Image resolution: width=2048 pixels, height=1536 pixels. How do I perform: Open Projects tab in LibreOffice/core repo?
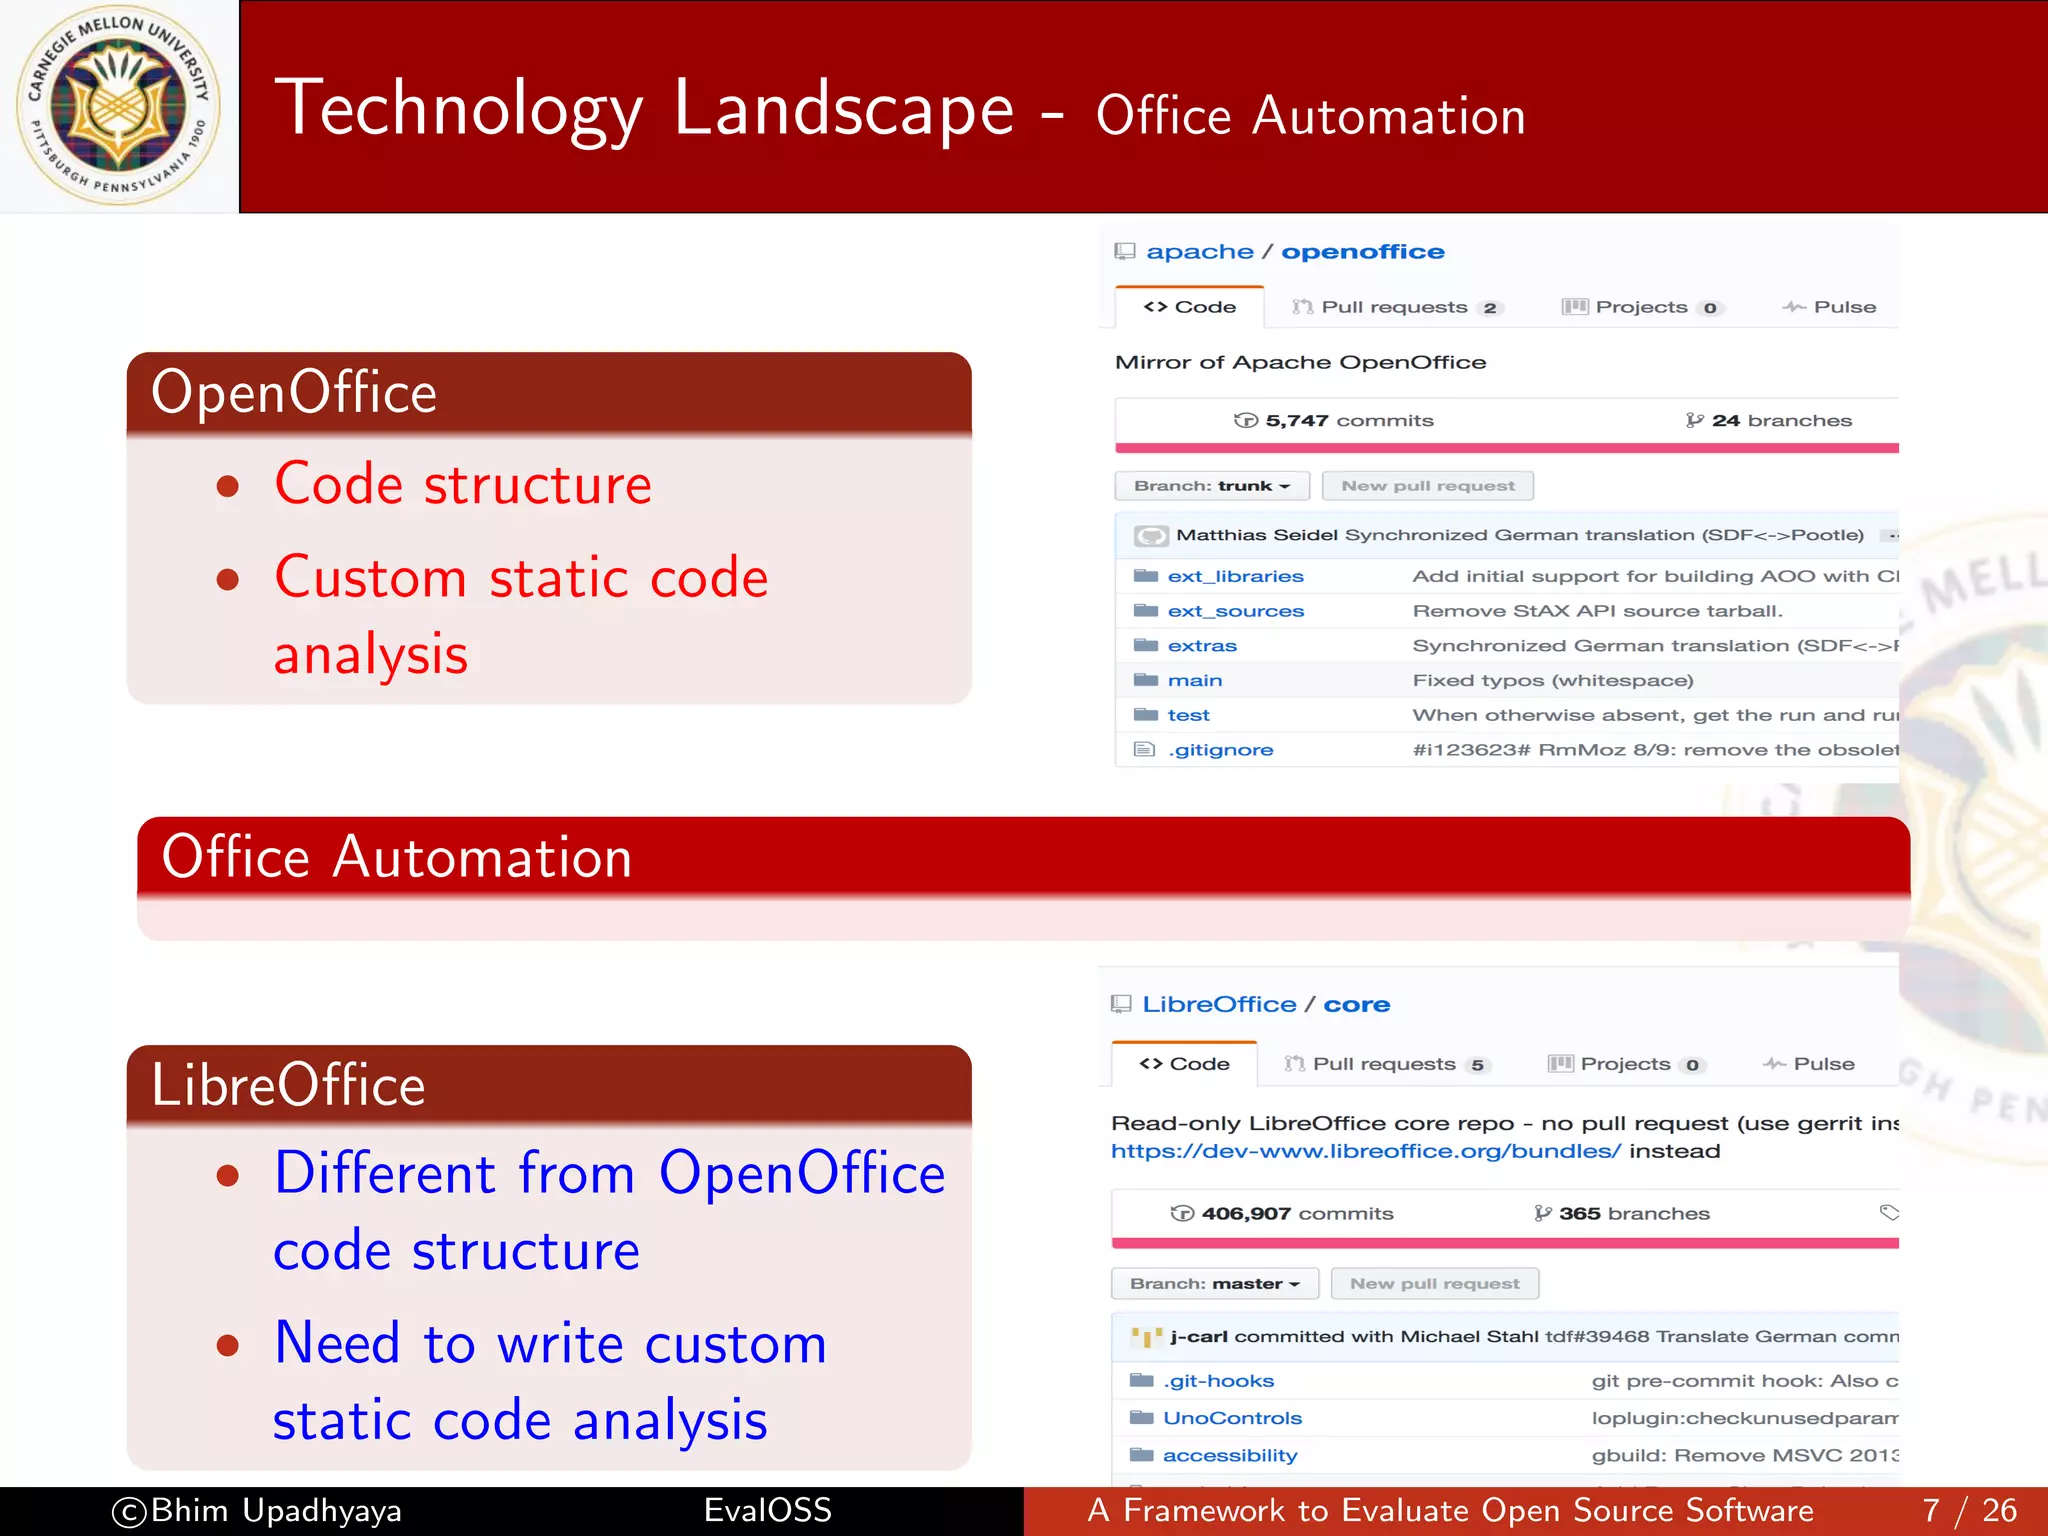[1626, 1064]
